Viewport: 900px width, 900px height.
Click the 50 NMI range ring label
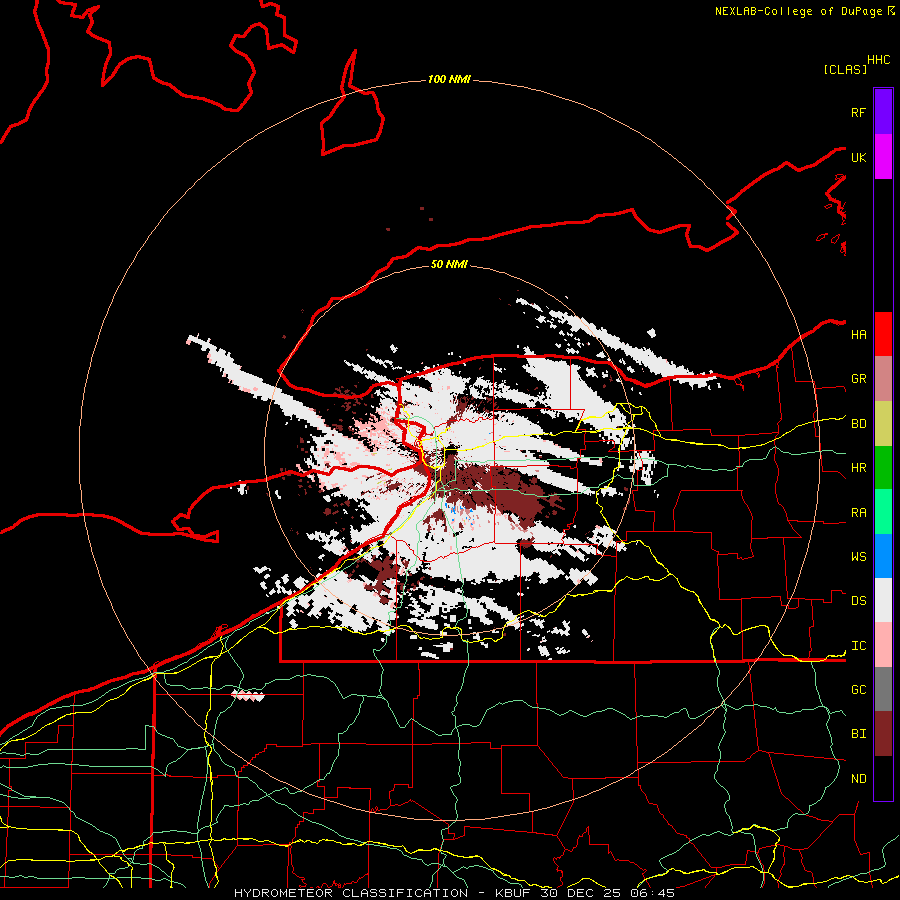pos(449,264)
